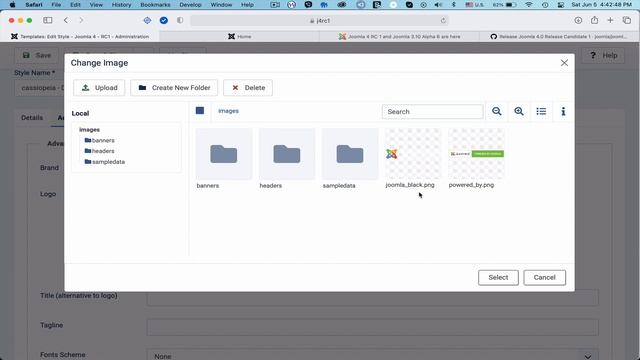The image size is (640, 360).
Task: Close the Change Image dialog with X
Action: 564,63
